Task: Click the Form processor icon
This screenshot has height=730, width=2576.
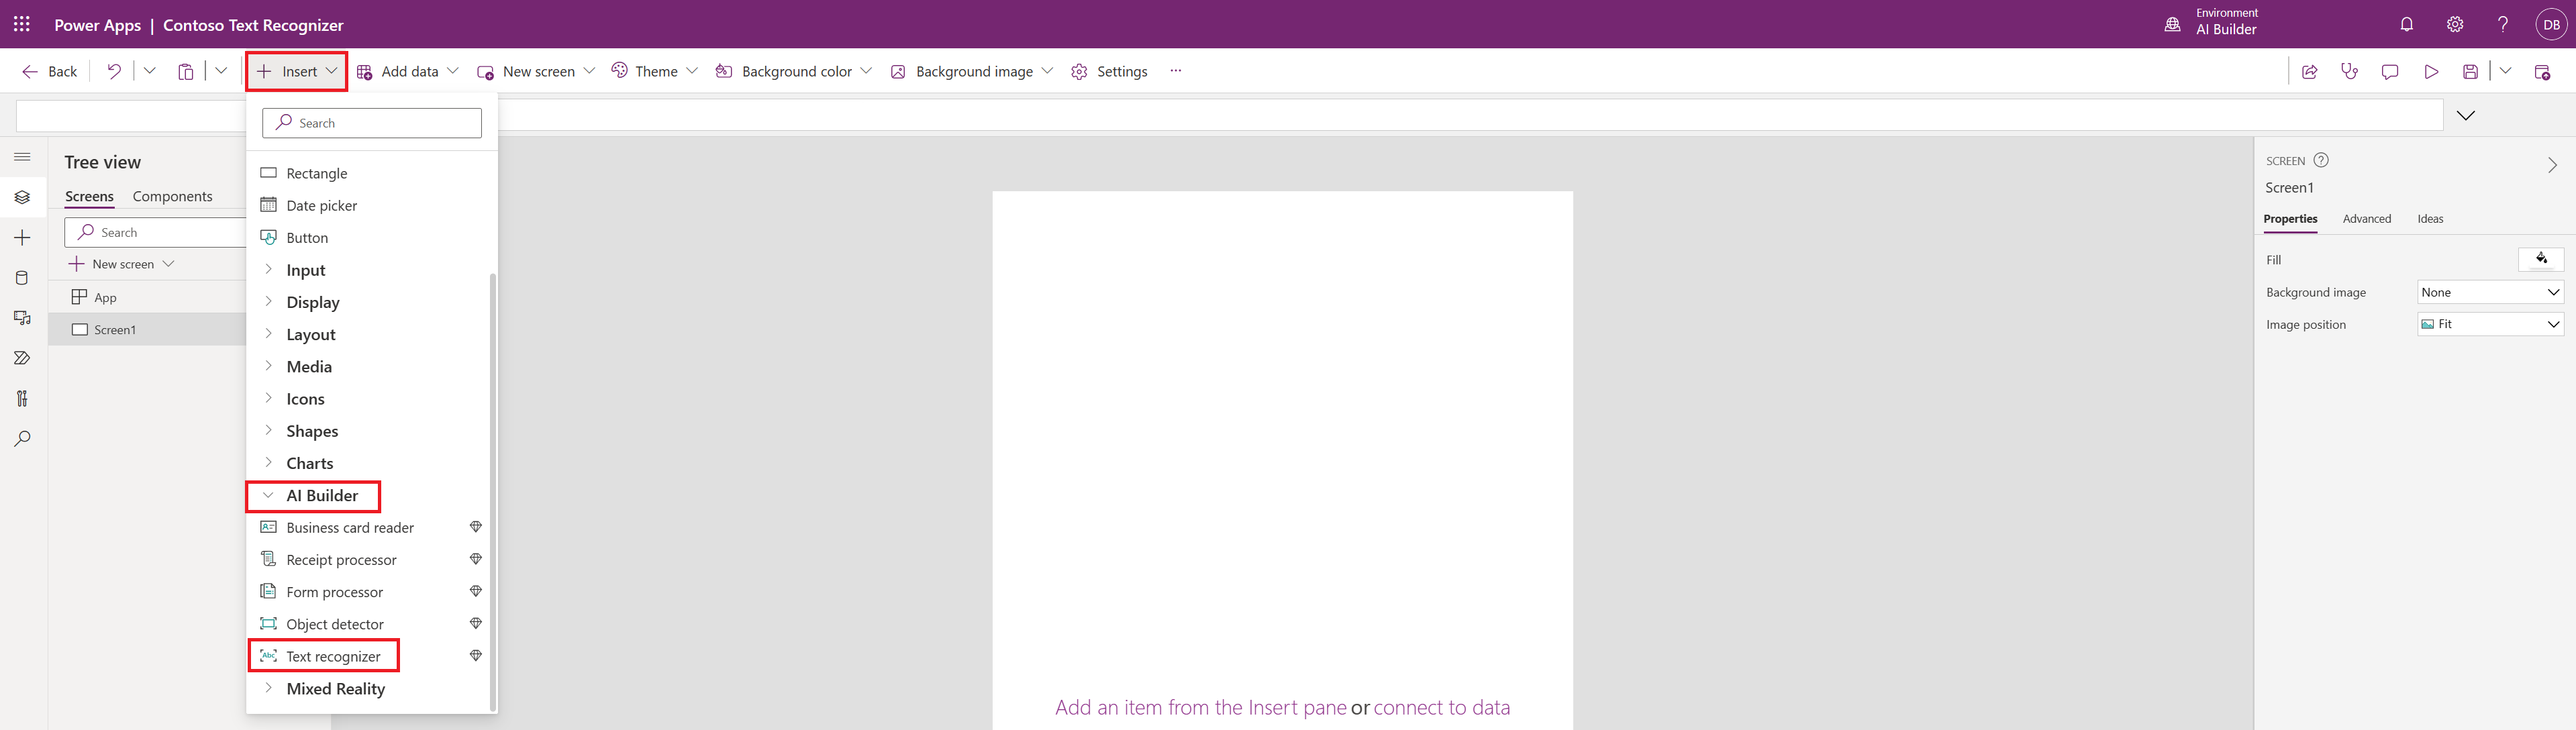Action: [x=268, y=592]
